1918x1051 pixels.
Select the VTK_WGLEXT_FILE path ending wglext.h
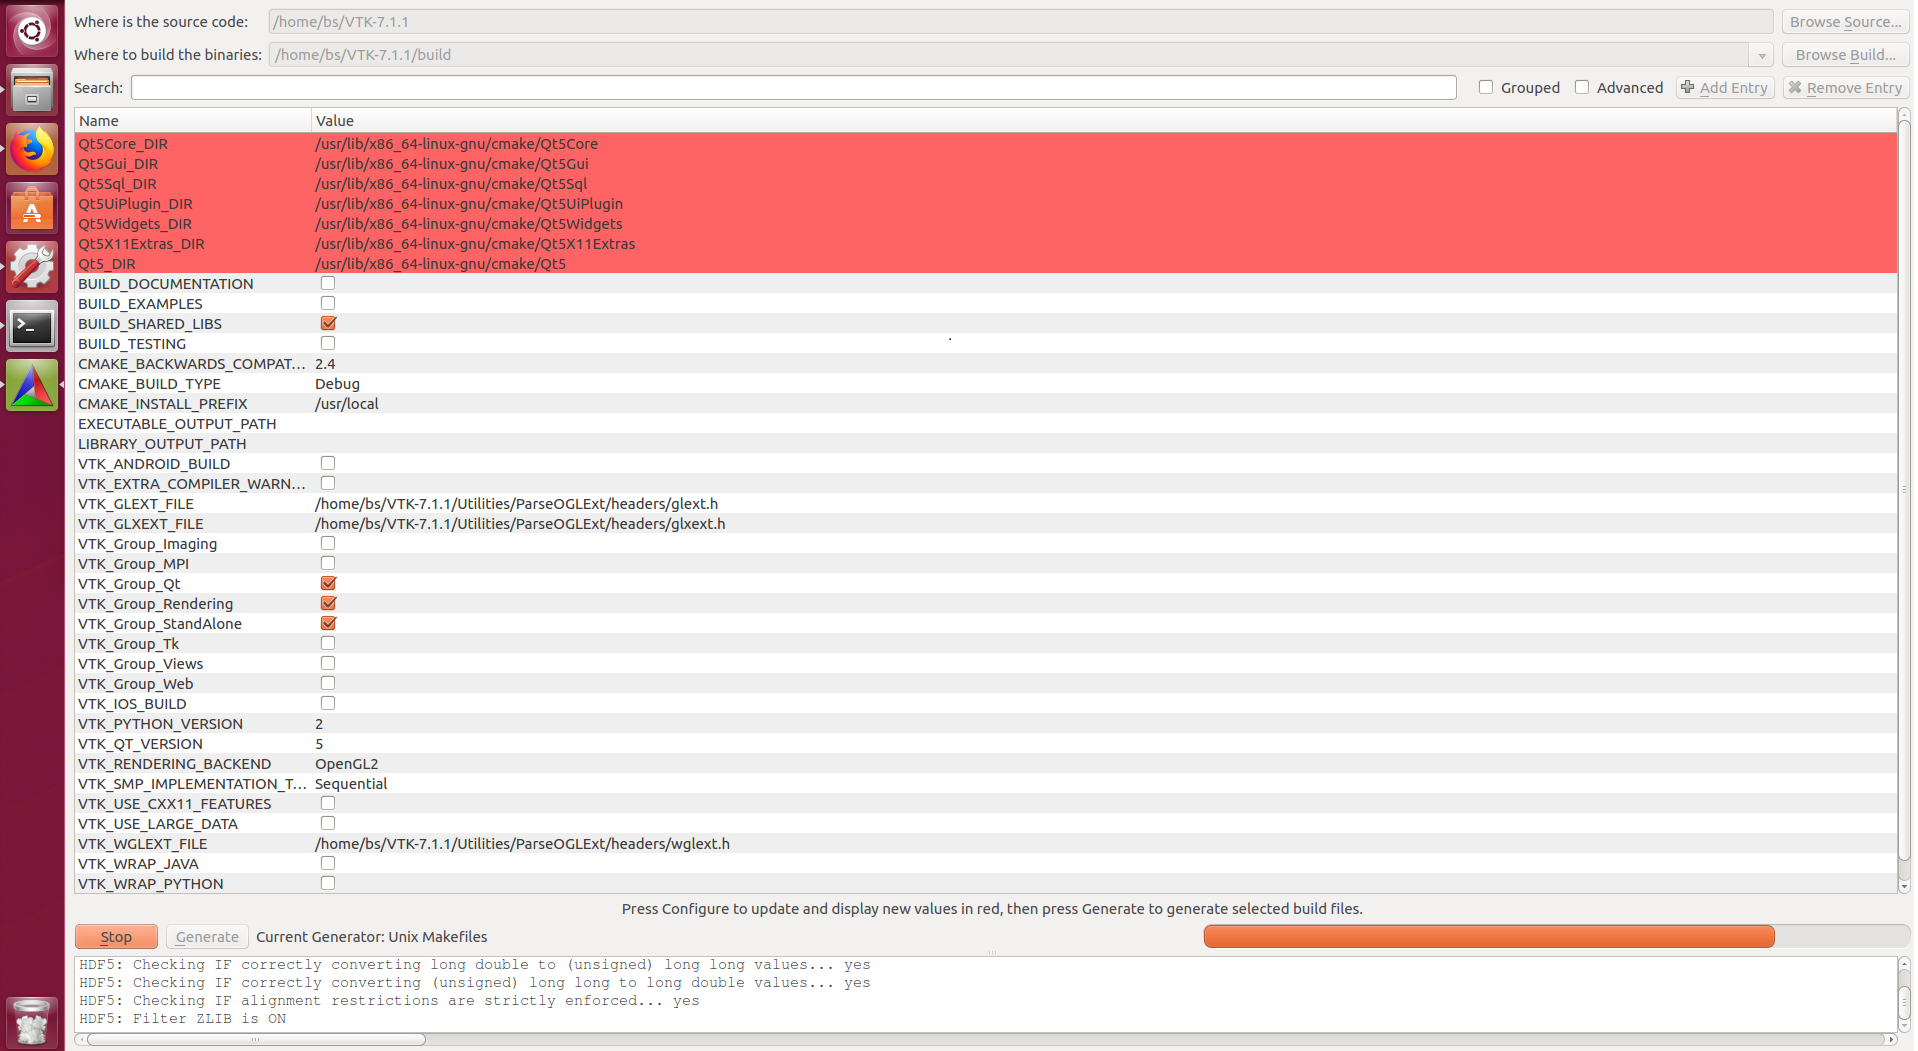(522, 844)
